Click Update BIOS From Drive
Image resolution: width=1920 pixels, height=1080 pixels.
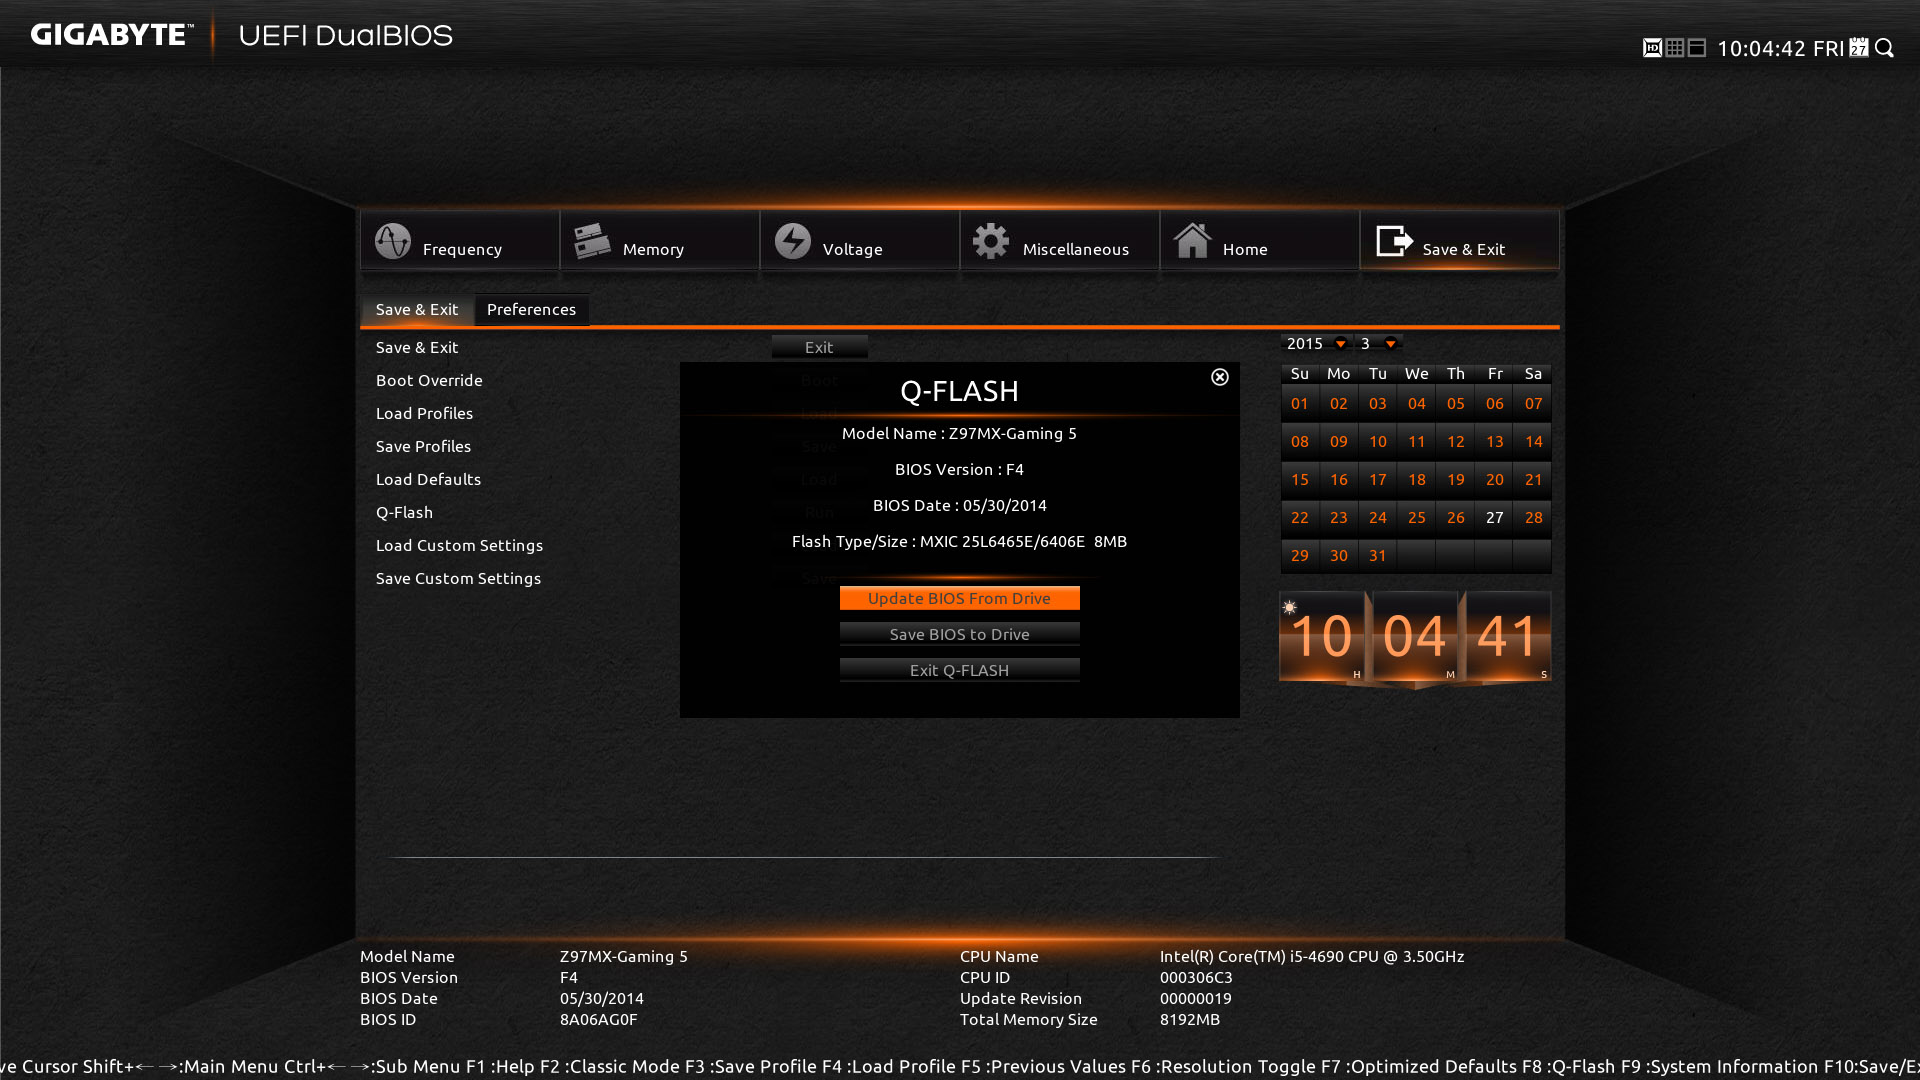point(960,598)
